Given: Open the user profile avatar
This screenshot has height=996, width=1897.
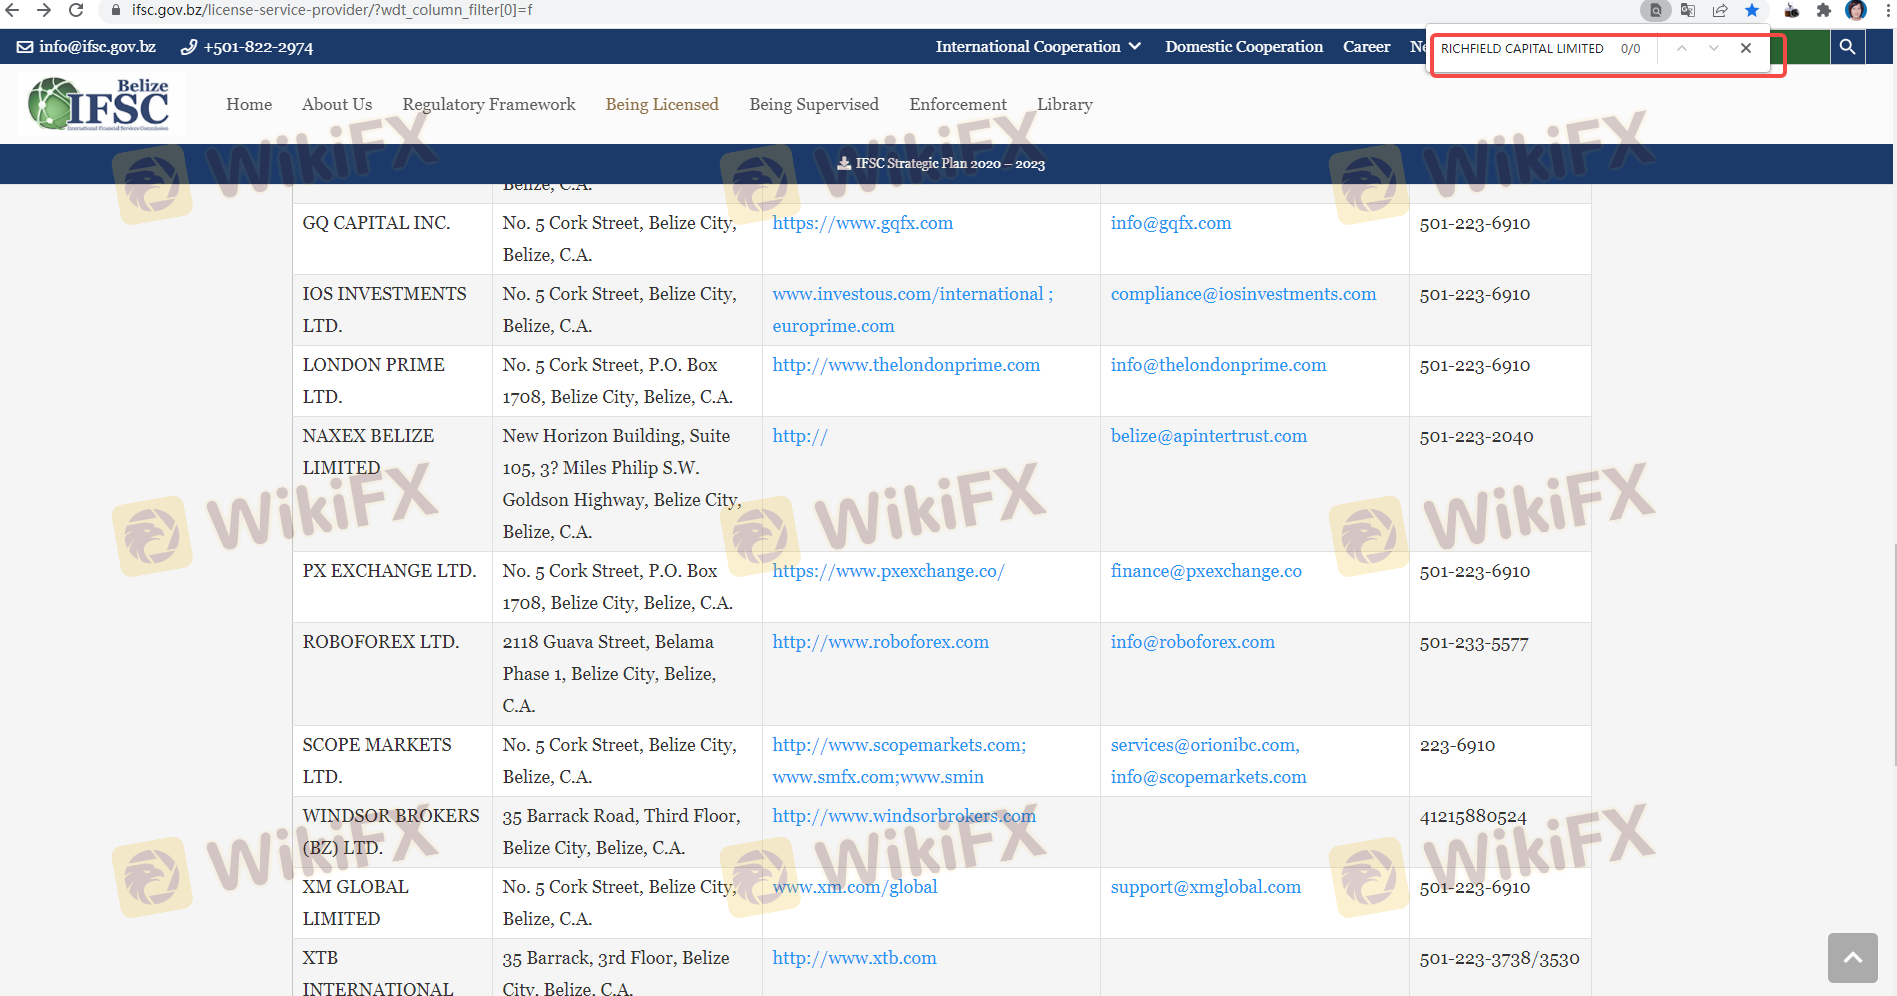Looking at the screenshot, I should [1856, 10].
